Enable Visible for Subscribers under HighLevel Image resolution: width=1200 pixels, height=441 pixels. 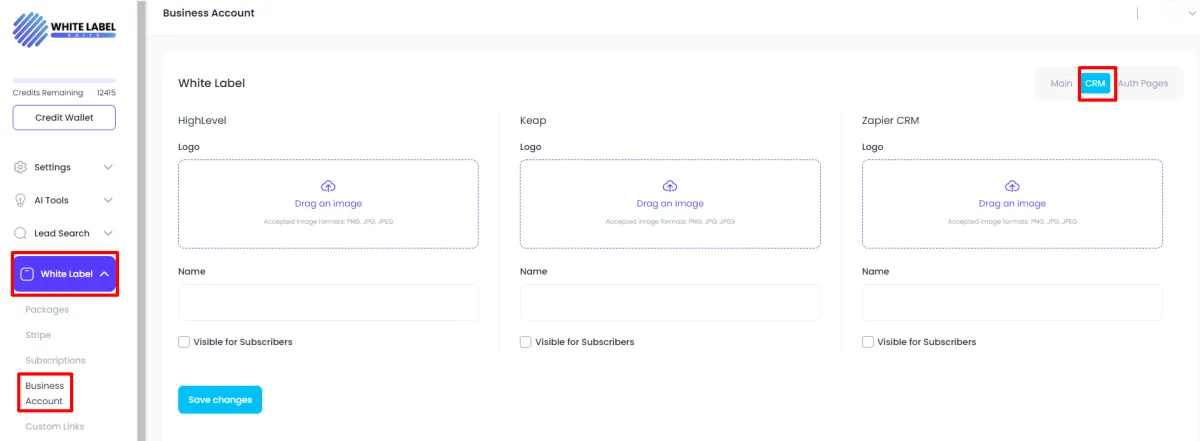tap(184, 342)
